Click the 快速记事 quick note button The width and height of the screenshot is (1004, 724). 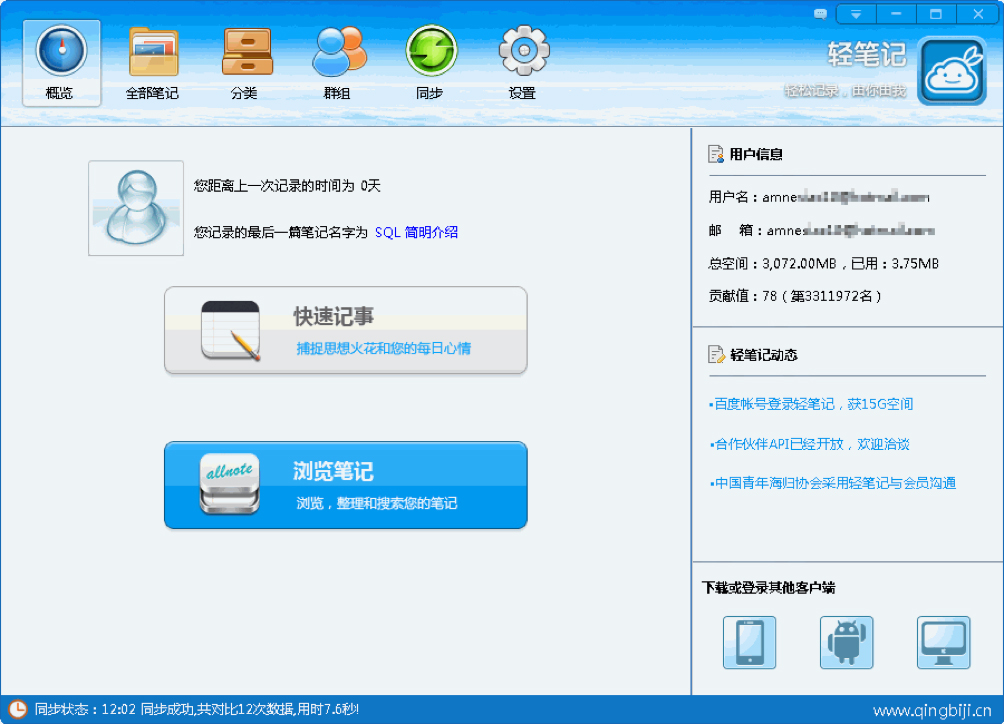tap(346, 330)
